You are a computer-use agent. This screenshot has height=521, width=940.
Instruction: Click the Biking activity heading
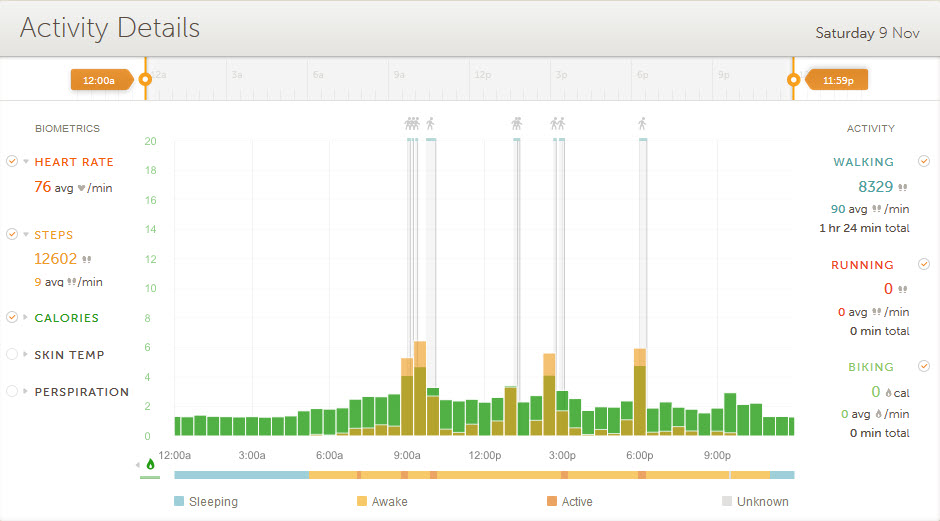[x=870, y=367]
